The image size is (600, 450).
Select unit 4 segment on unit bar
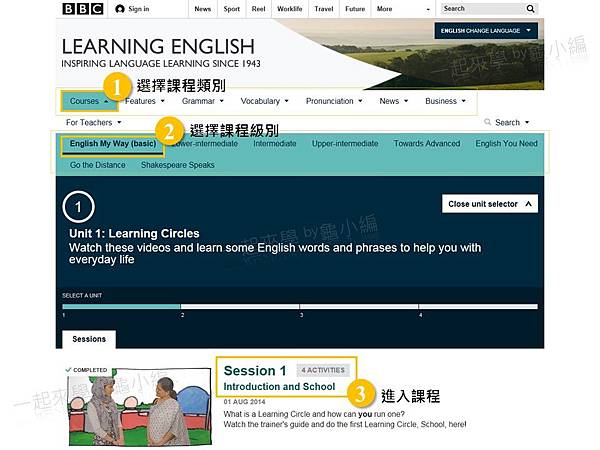coord(478,307)
